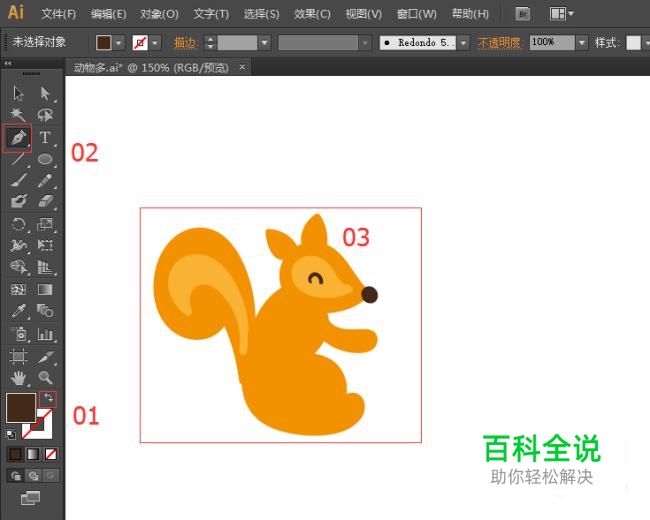Select the Width tool
Image resolution: width=650 pixels, height=520 pixels.
point(18,245)
